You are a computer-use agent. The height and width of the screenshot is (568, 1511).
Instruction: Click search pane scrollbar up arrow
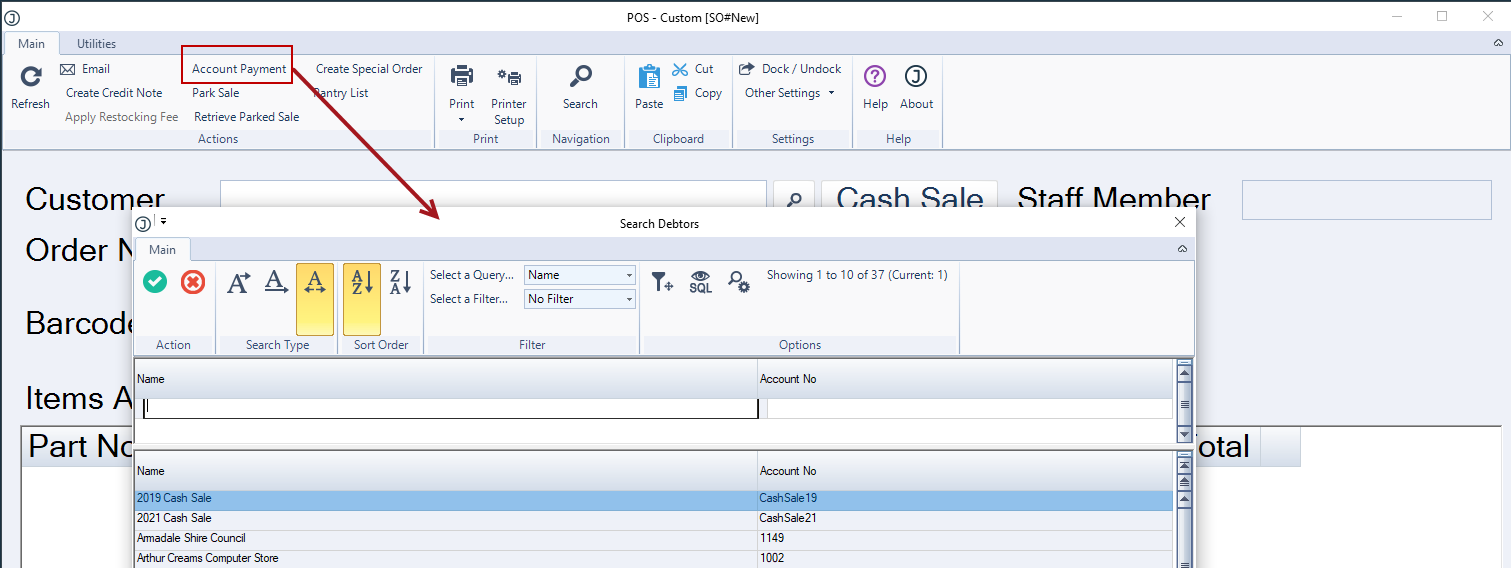[x=1185, y=372]
